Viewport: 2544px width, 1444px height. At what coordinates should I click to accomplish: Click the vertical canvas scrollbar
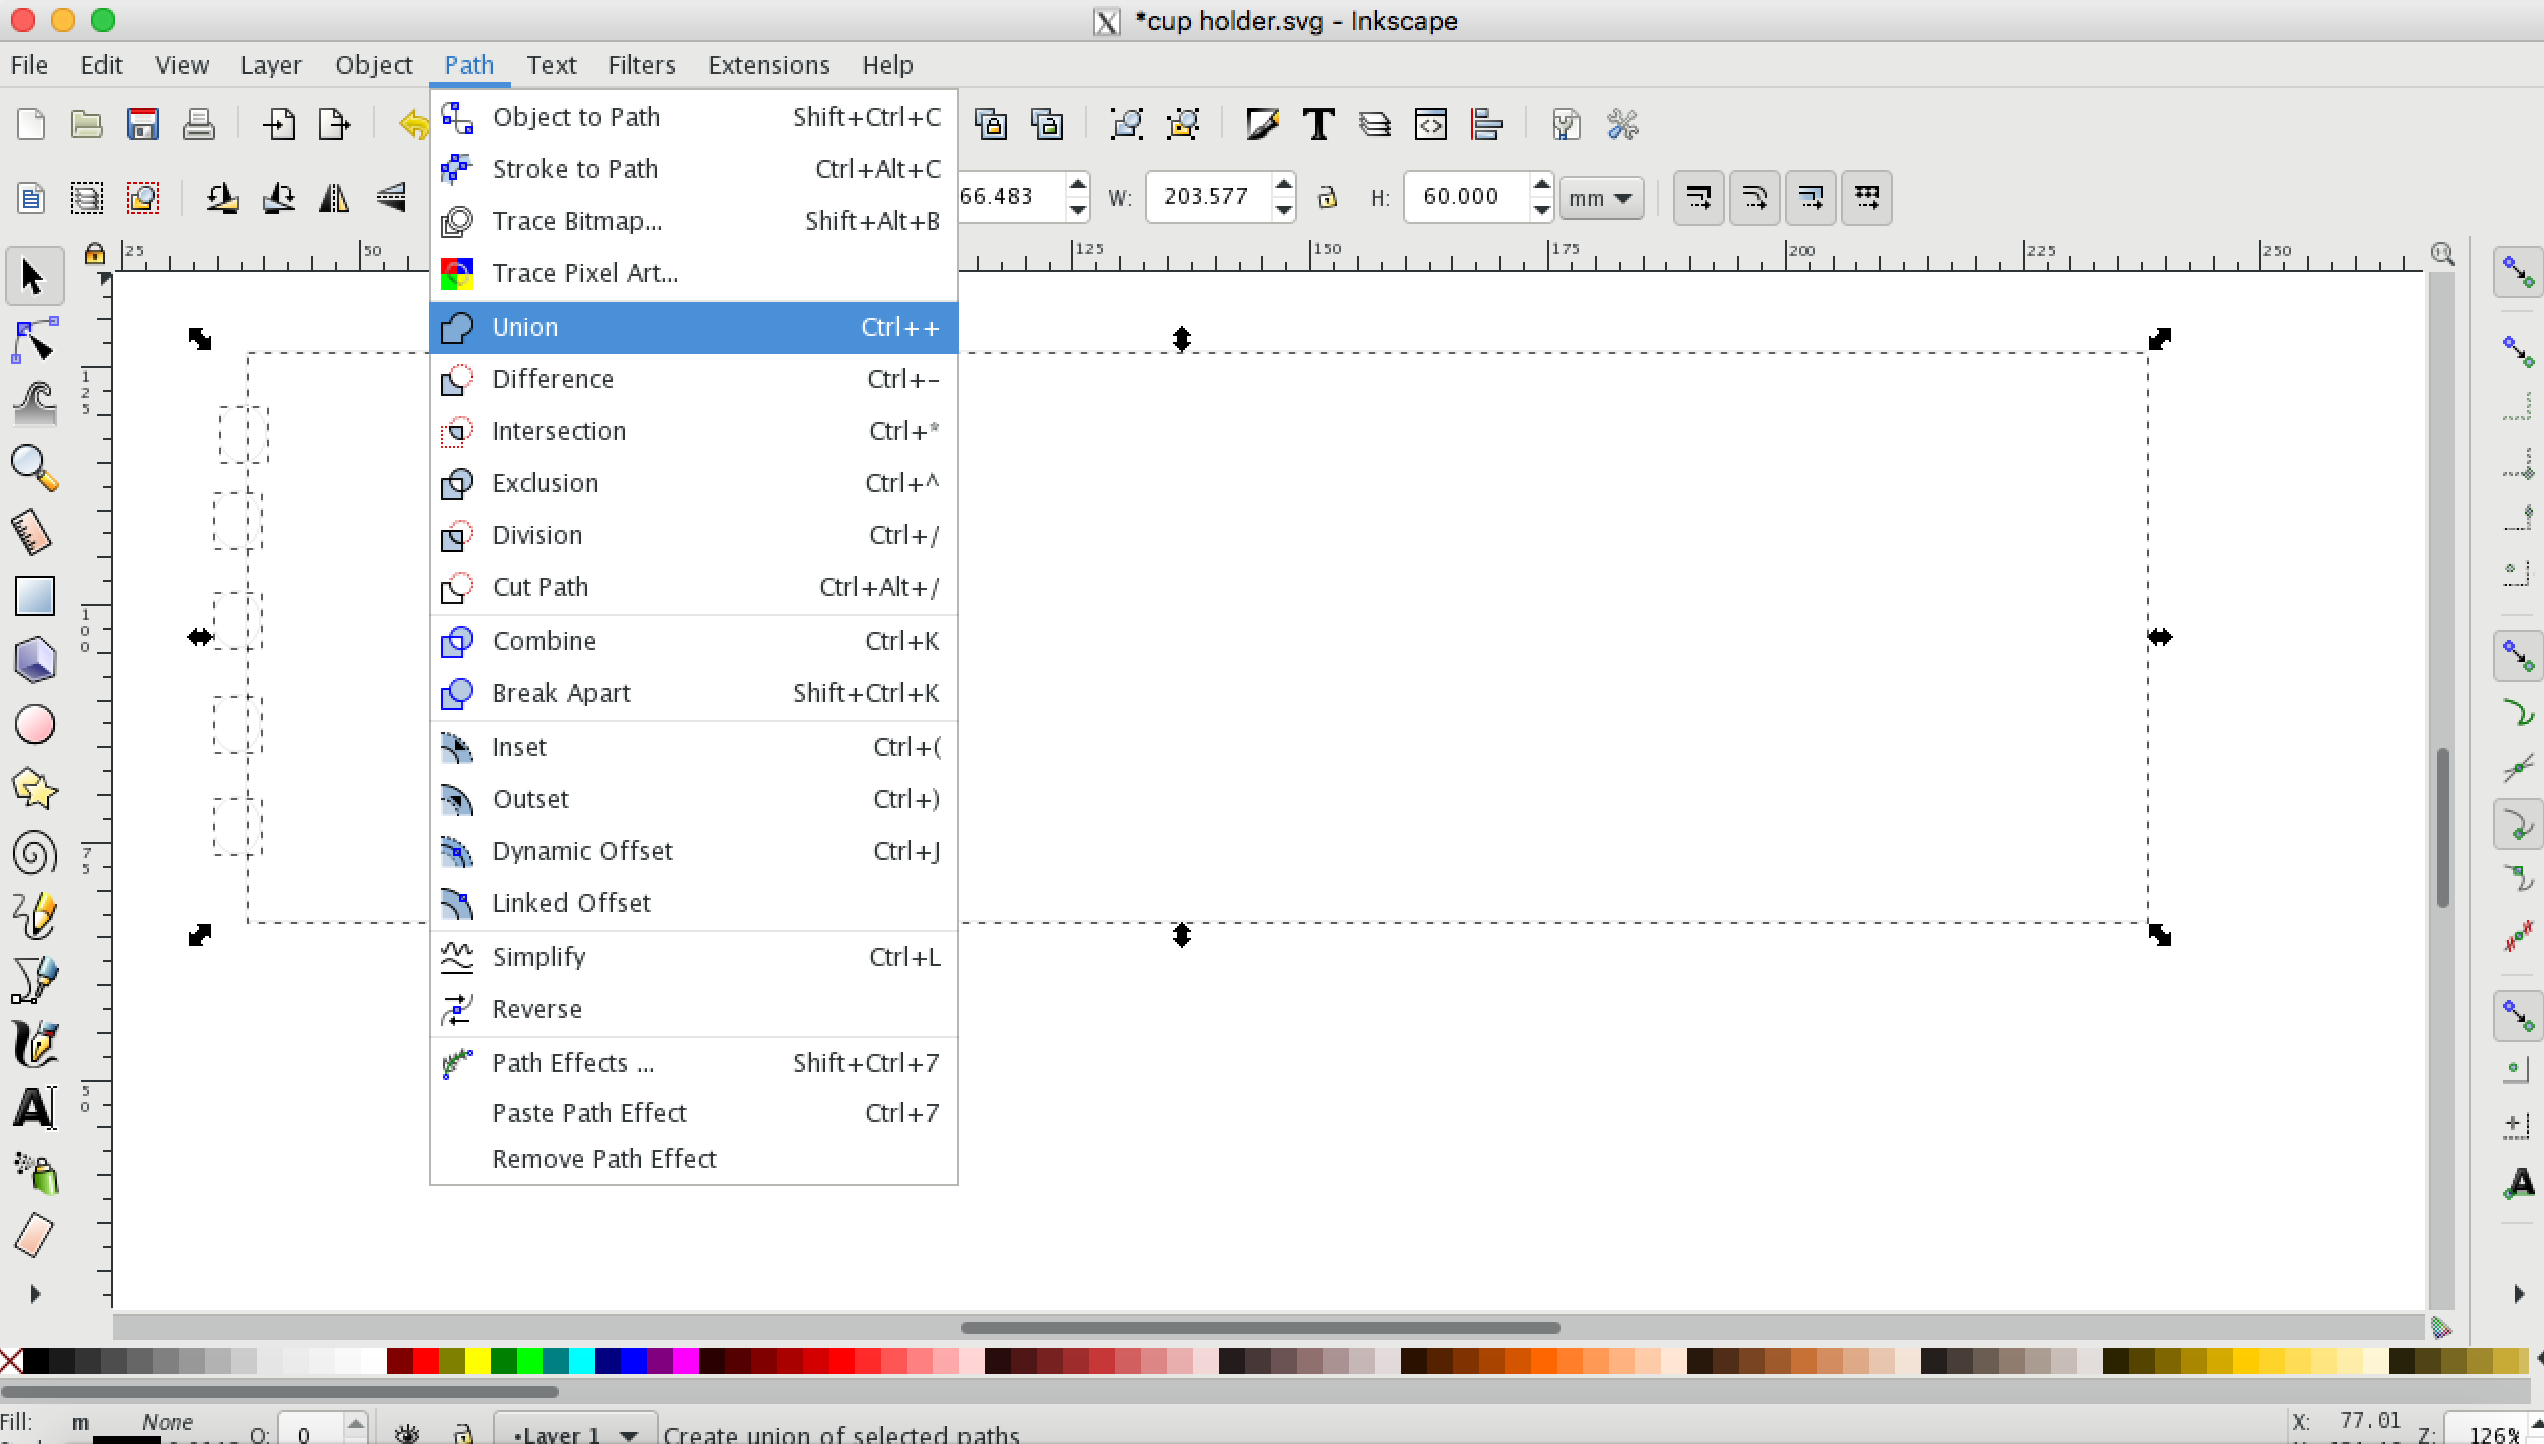pyautogui.click(x=2441, y=827)
